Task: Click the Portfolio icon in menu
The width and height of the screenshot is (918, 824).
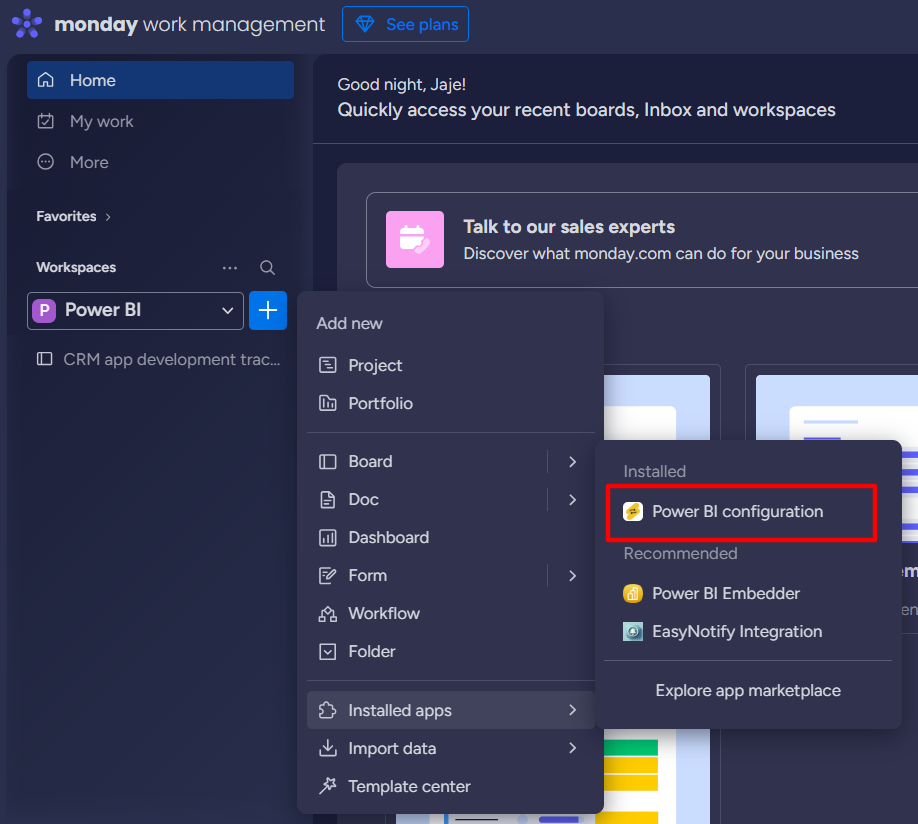Action: [x=328, y=403]
